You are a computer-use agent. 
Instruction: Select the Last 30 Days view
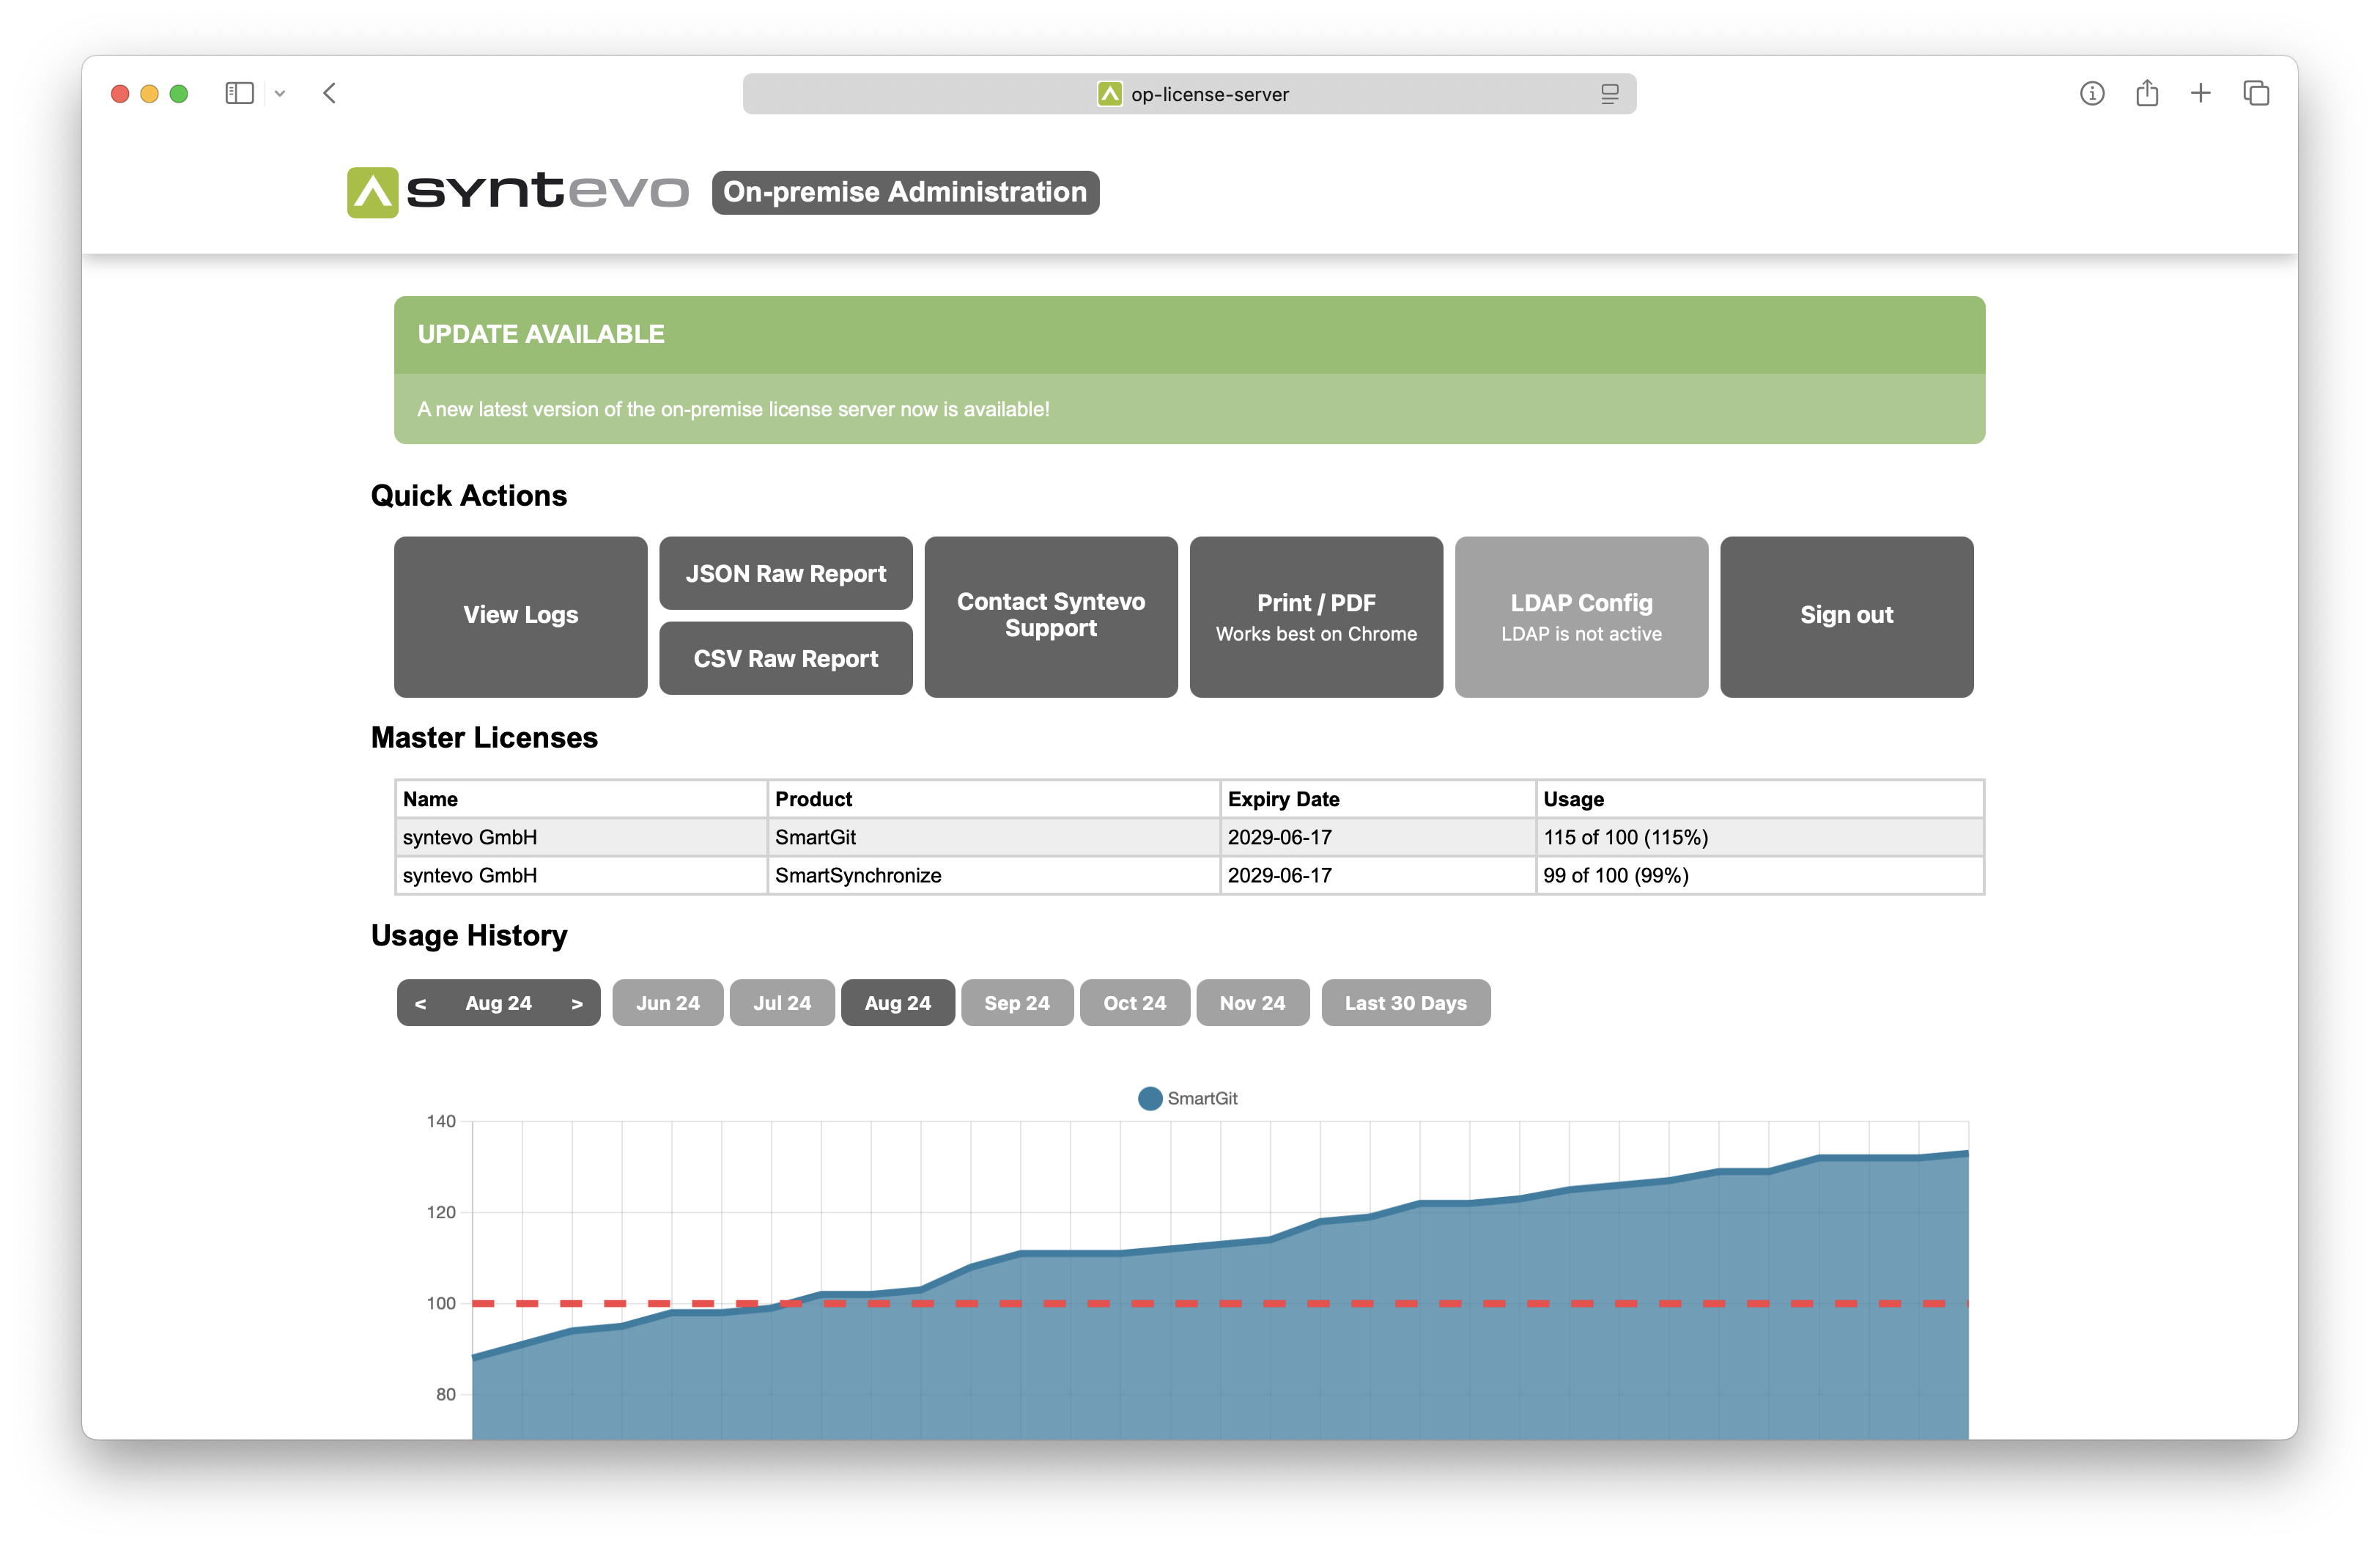[1406, 1002]
